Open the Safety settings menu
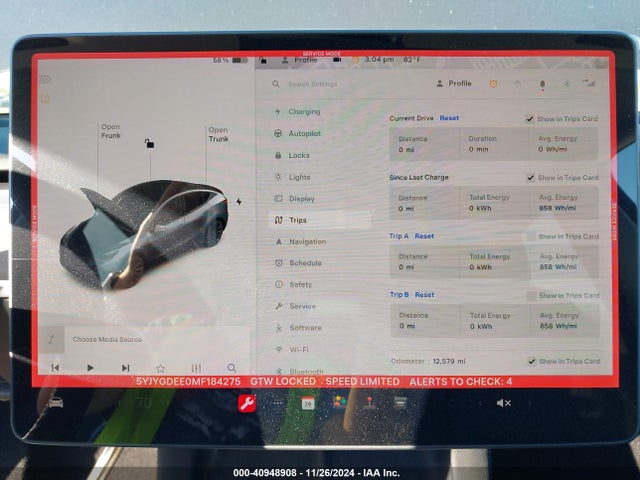 coord(293,284)
